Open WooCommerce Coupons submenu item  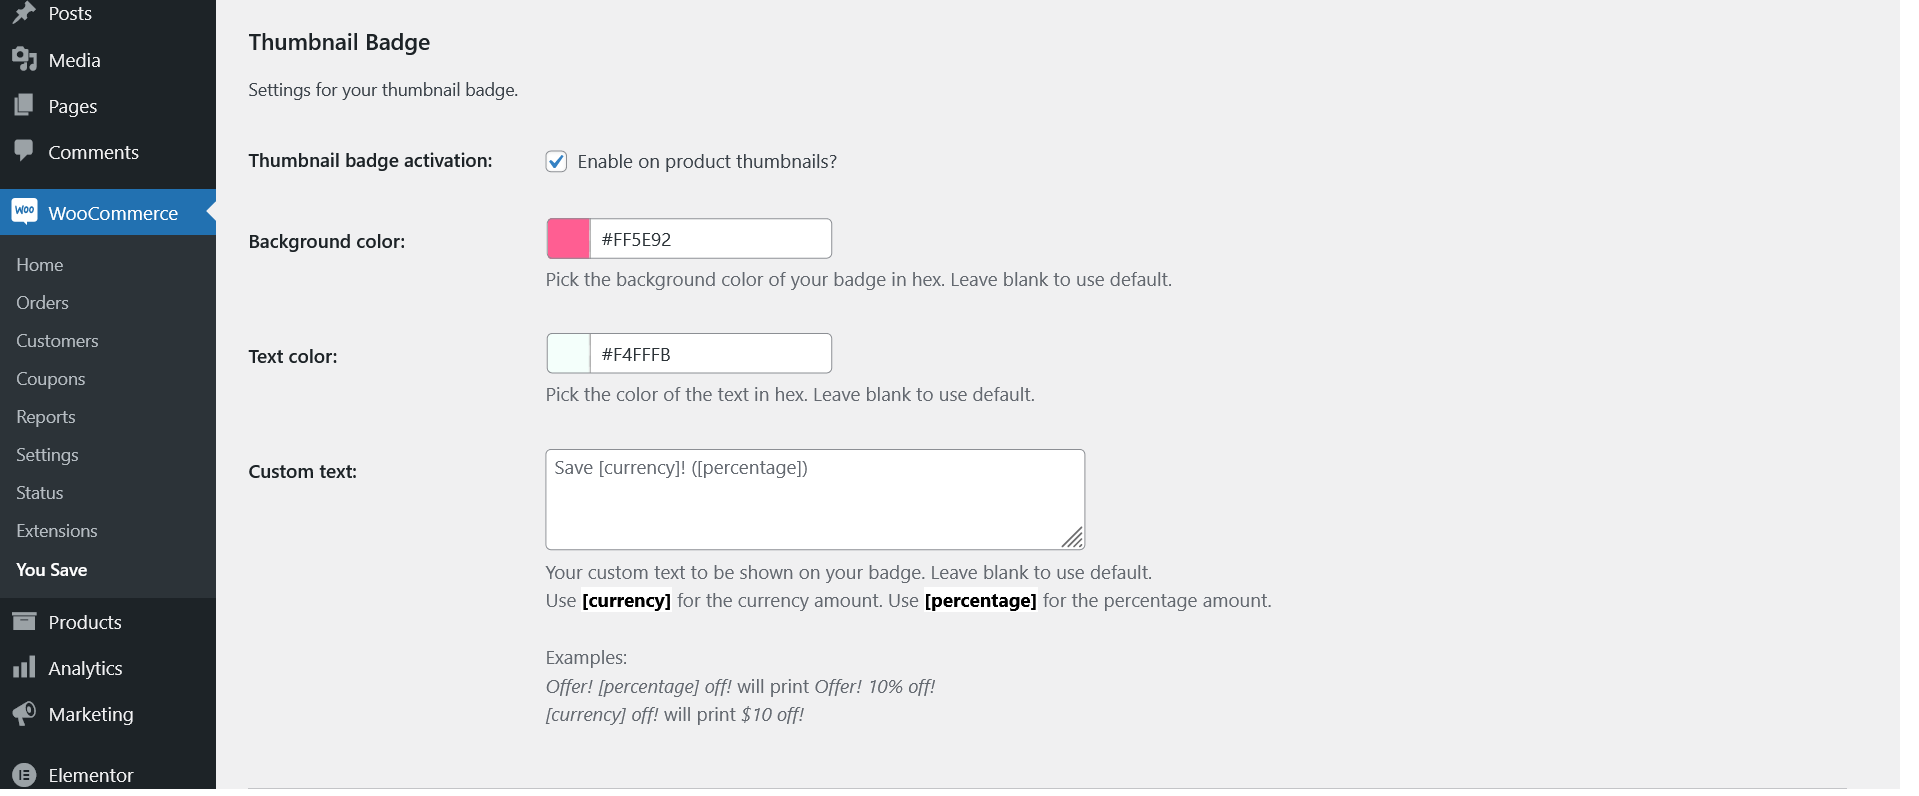pyautogui.click(x=50, y=379)
